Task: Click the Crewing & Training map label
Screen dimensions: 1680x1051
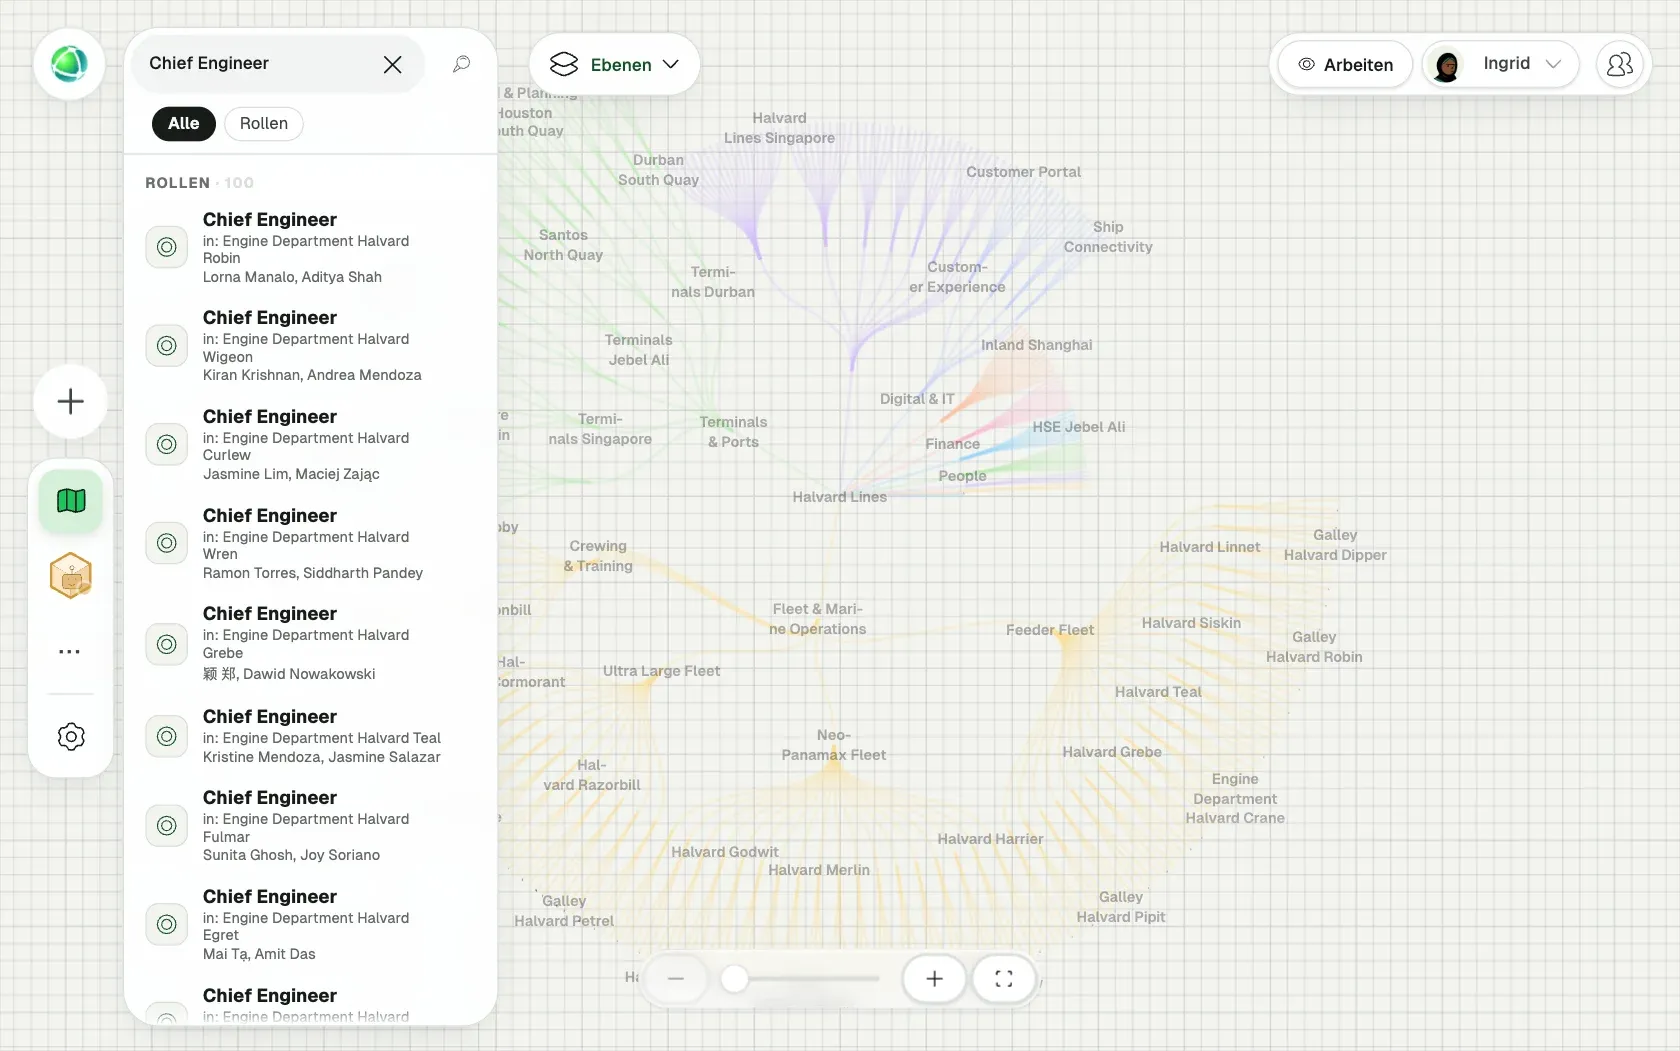Action: click(x=598, y=556)
